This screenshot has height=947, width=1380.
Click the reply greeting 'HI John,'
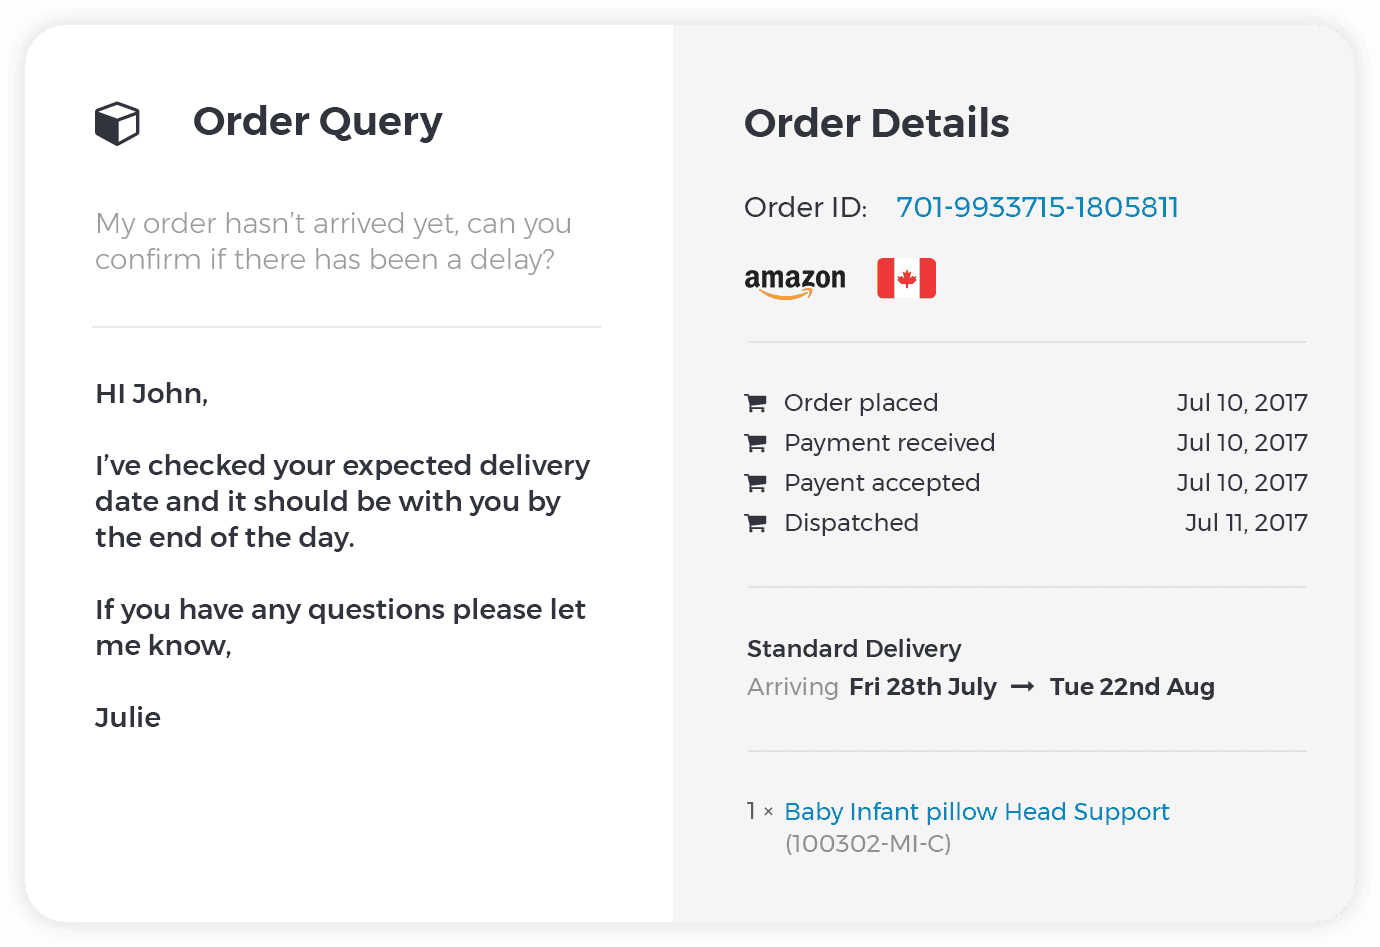pyautogui.click(x=152, y=394)
